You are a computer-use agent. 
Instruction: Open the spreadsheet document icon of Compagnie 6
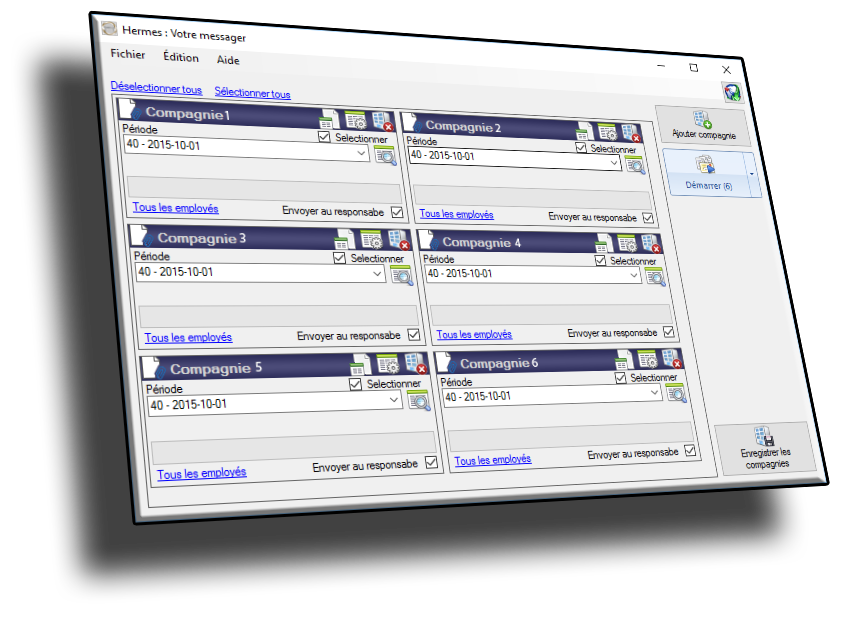[x=624, y=360]
